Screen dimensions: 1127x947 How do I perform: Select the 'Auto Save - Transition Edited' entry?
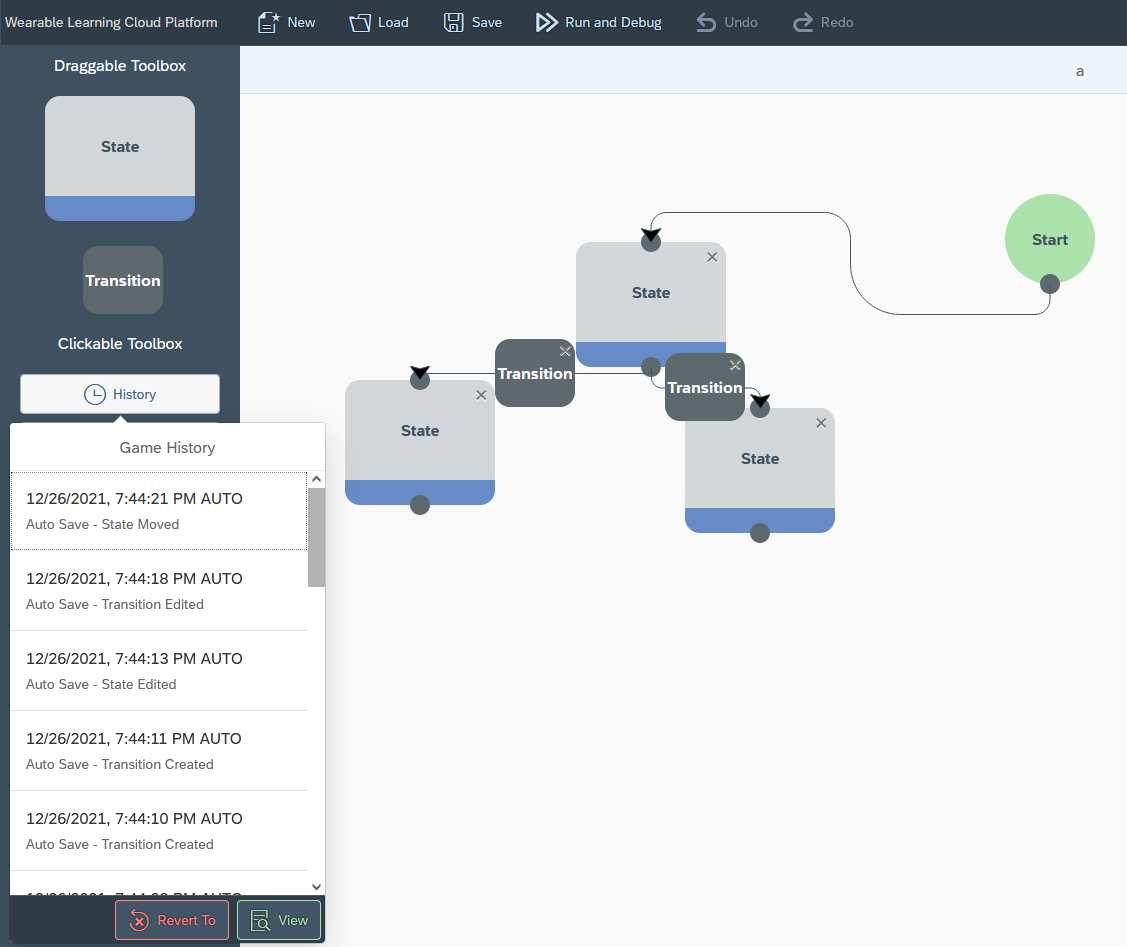pos(160,591)
